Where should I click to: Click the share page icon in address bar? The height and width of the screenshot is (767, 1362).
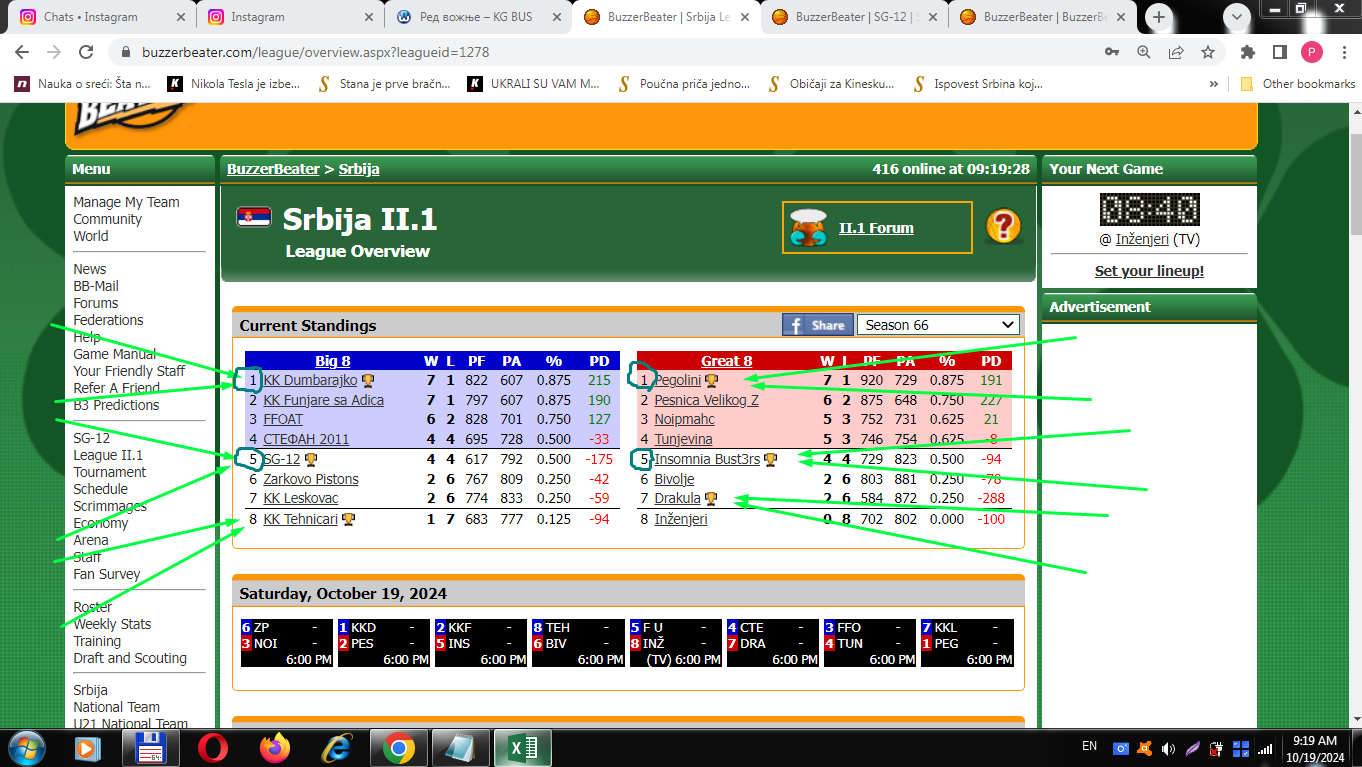click(1176, 52)
